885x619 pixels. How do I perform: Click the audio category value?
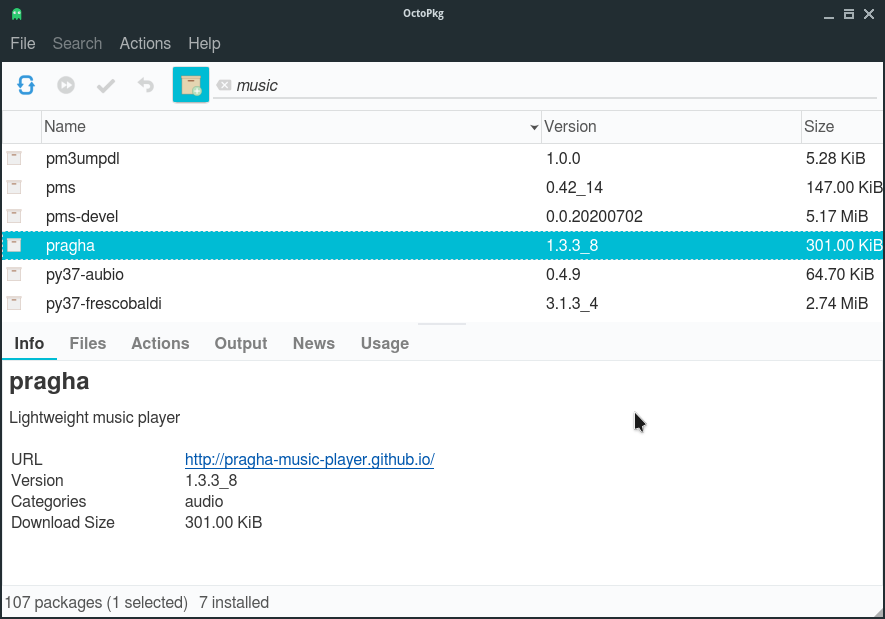pos(204,502)
